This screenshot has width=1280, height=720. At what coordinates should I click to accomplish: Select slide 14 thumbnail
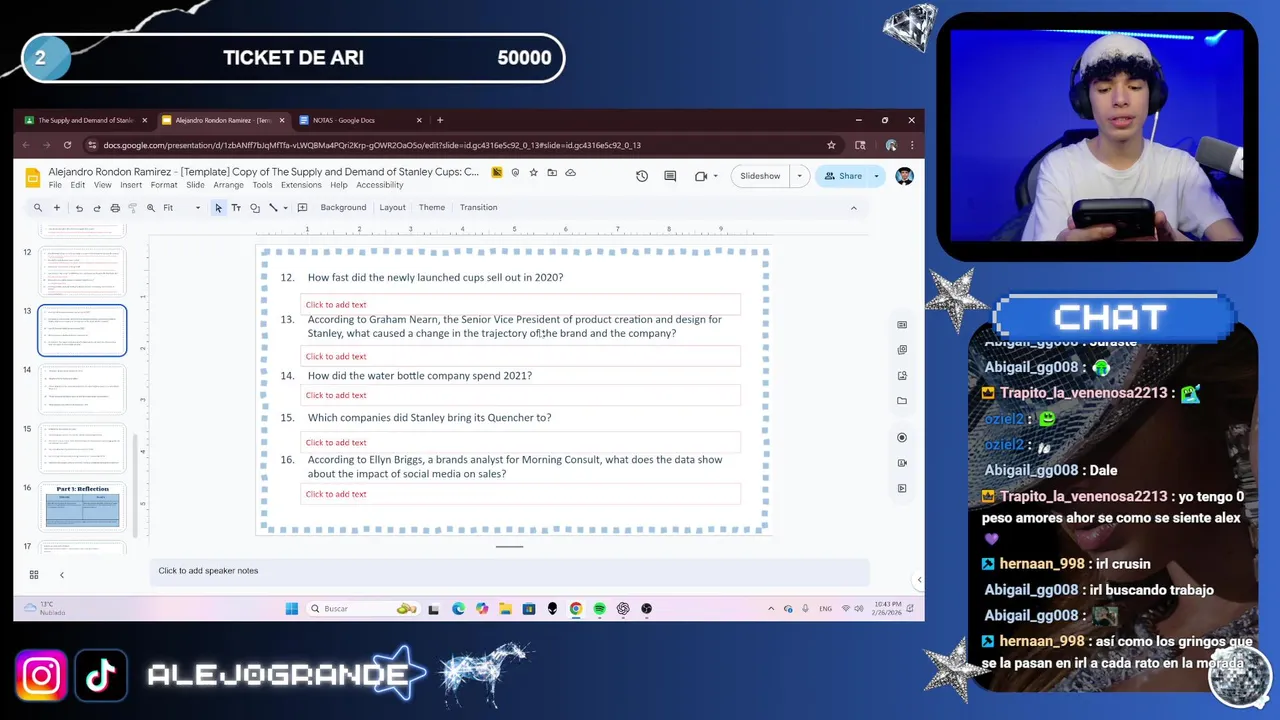tap(82, 390)
